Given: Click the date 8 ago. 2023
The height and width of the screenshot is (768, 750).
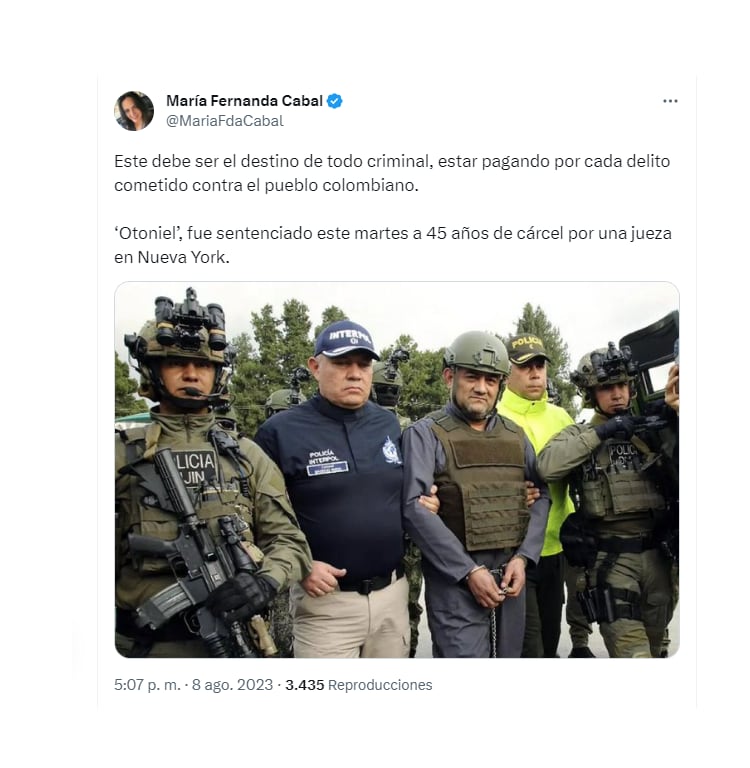Looking at the screenshot, I should coord(232,685).
